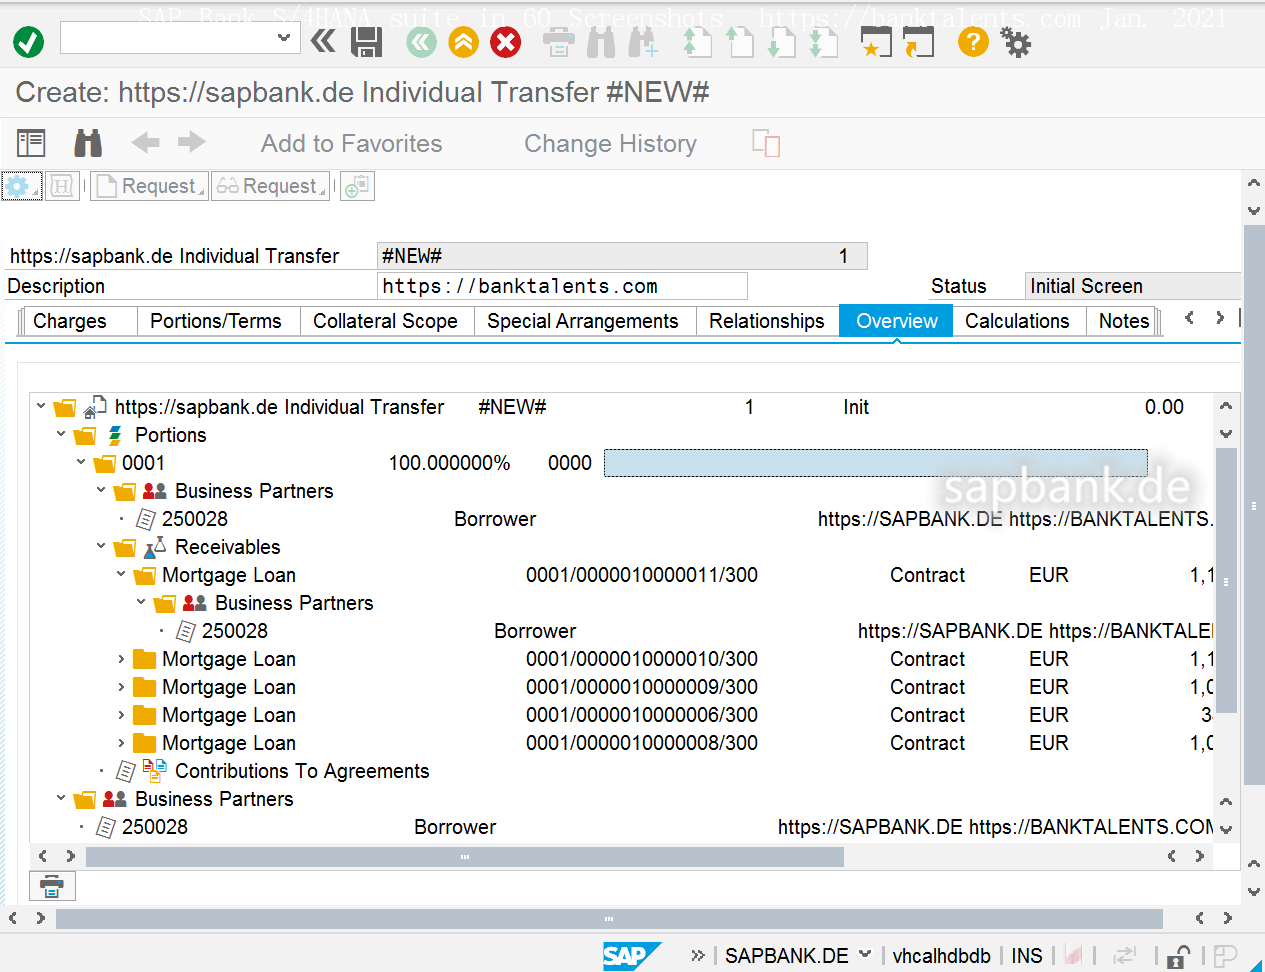
Task: Switch to the Portions/Terms tab
Action: (x=216, y=321)
